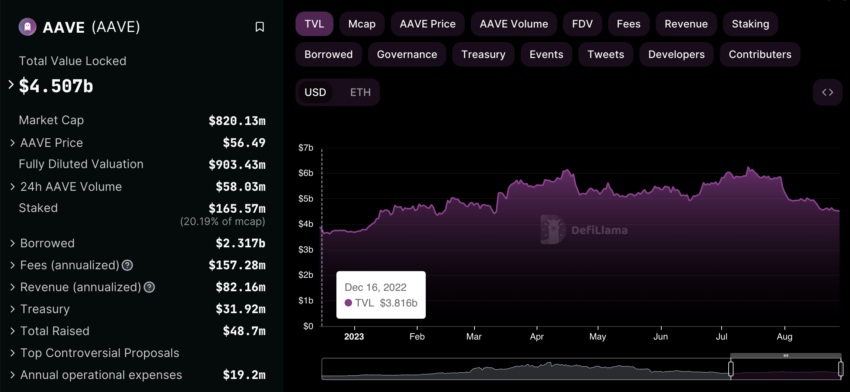Switch chart denomination to ETH

click(360, 92)
